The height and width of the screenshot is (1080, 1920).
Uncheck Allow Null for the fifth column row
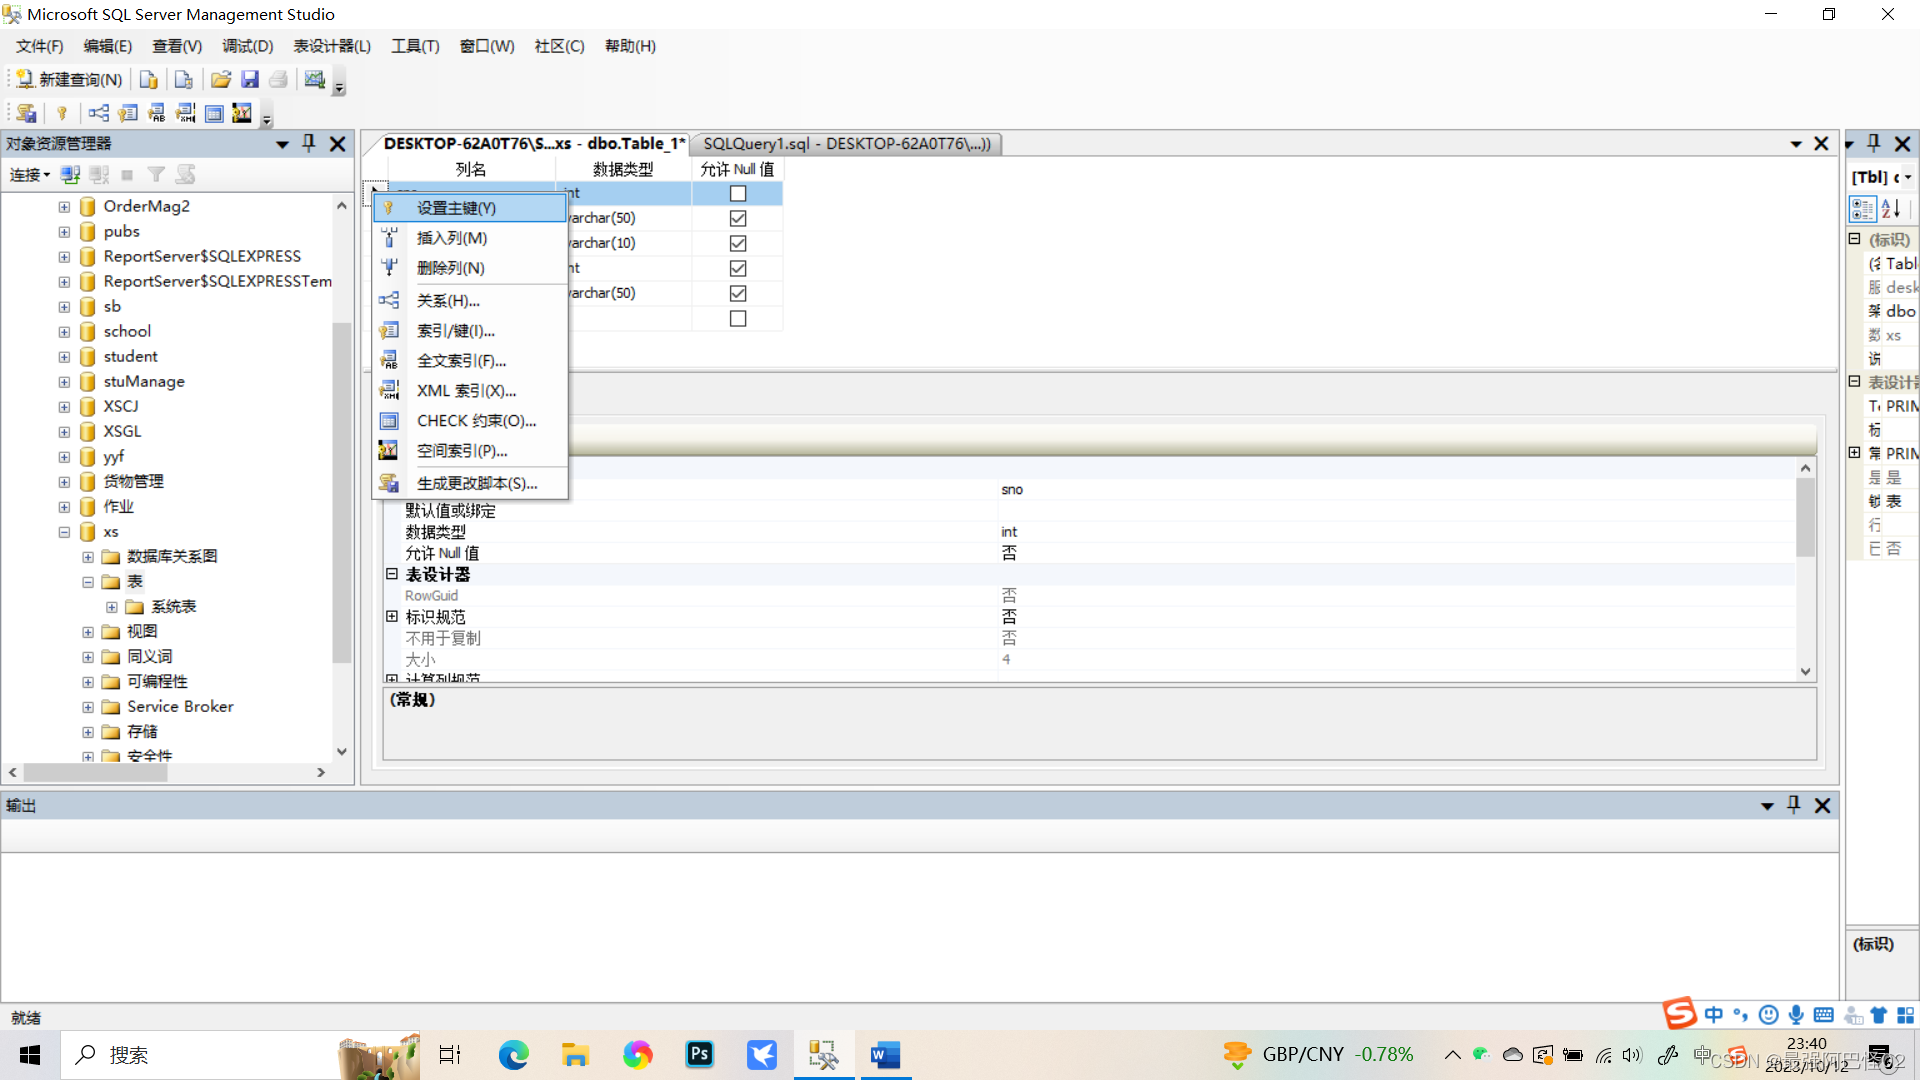[738, 294]
